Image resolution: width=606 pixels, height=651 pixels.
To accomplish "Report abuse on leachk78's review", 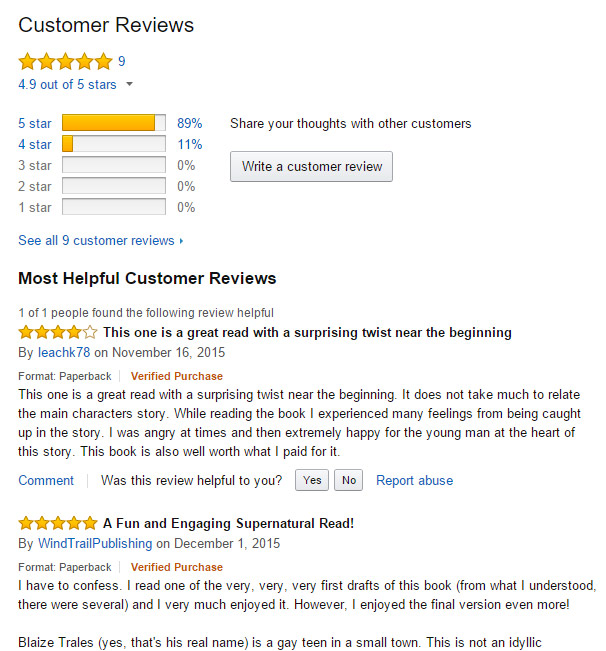I will coord(414,481).
